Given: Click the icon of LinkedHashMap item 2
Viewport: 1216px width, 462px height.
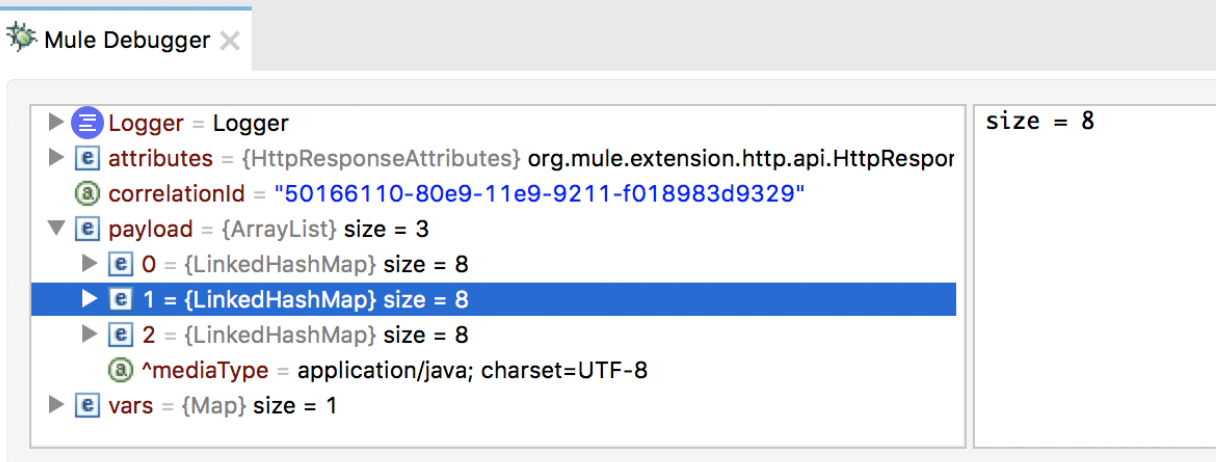Looking at the screenshot, I should coord(120,334).
